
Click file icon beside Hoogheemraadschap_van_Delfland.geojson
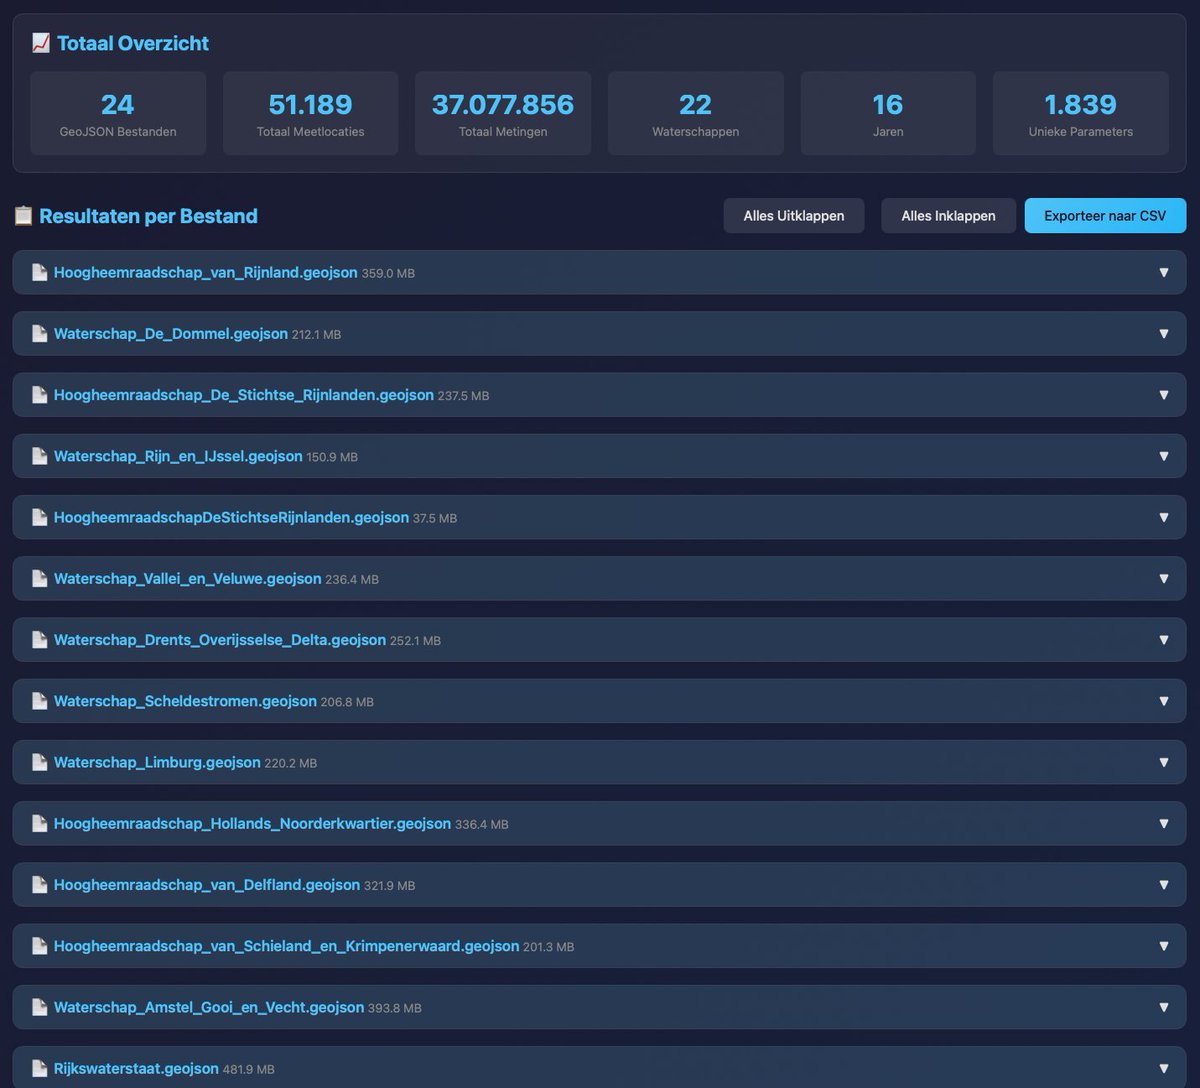(x=39, y=885)
